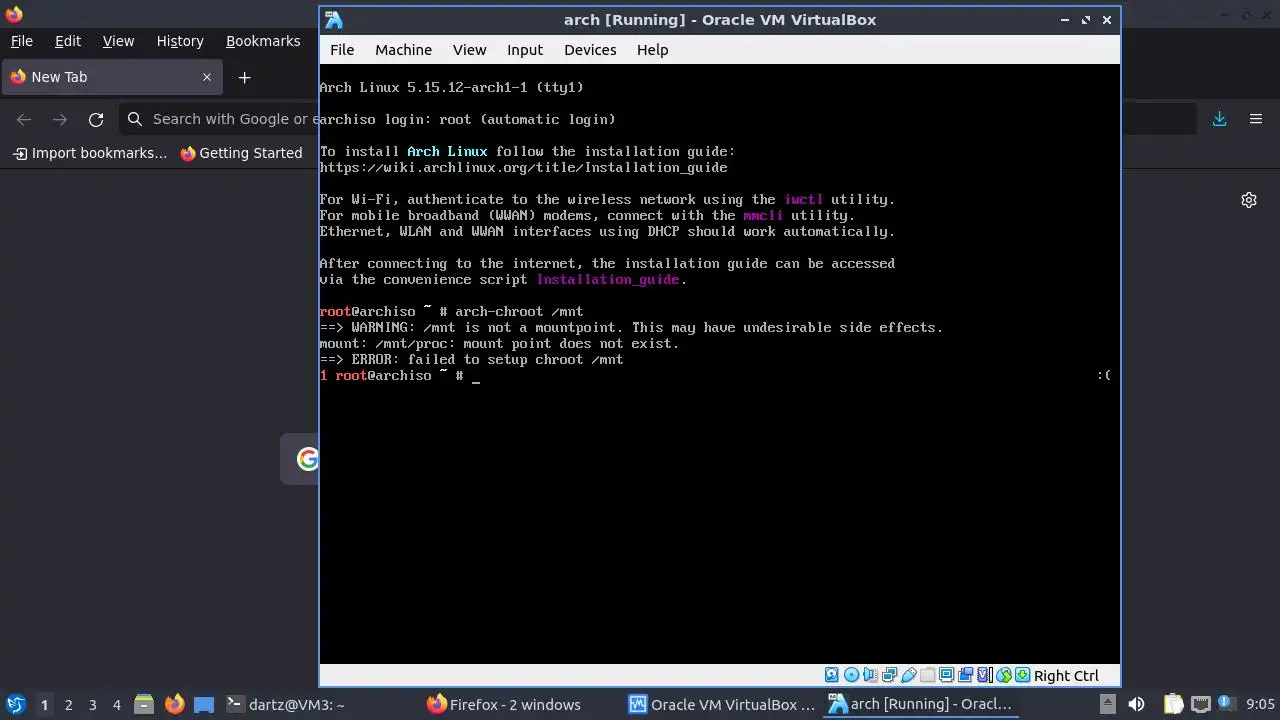Viewport: 1280px width, 720px height.
Task: Expand the system tray hidden icons arrow
Action: point(1107,705)
